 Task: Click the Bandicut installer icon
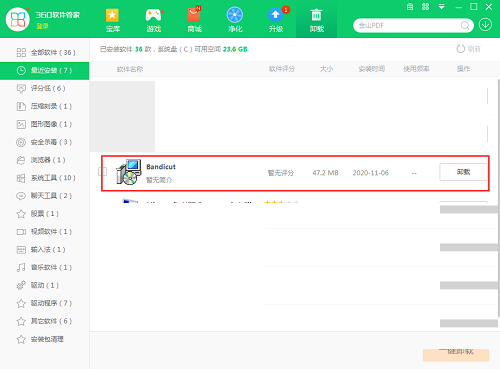tap(129, 172)
